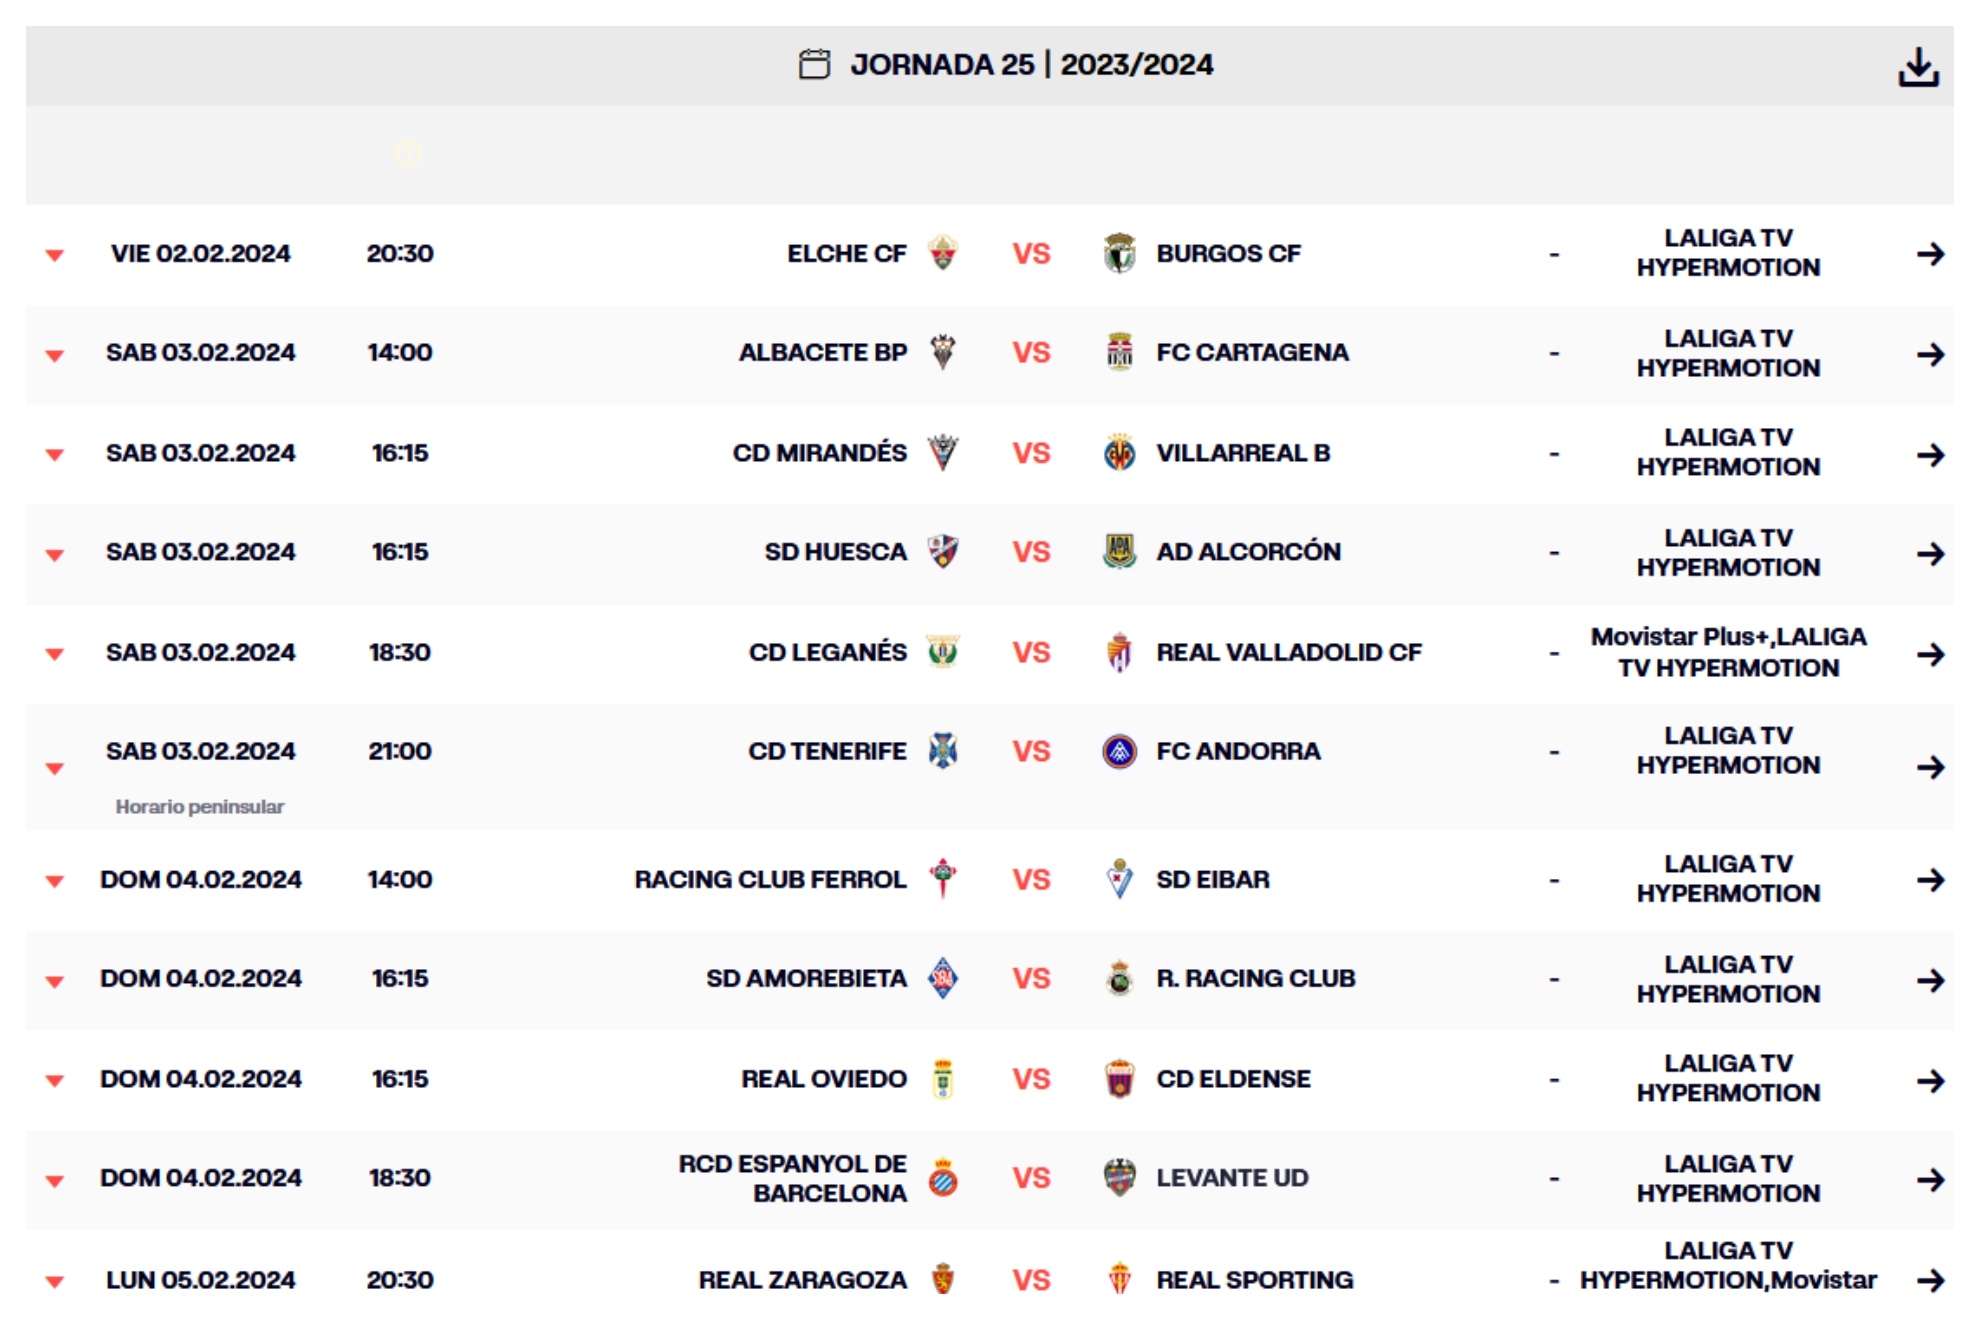The image size is (1980, 1320).
Task: Click the download icon in the header
Action: [1918, 67]
